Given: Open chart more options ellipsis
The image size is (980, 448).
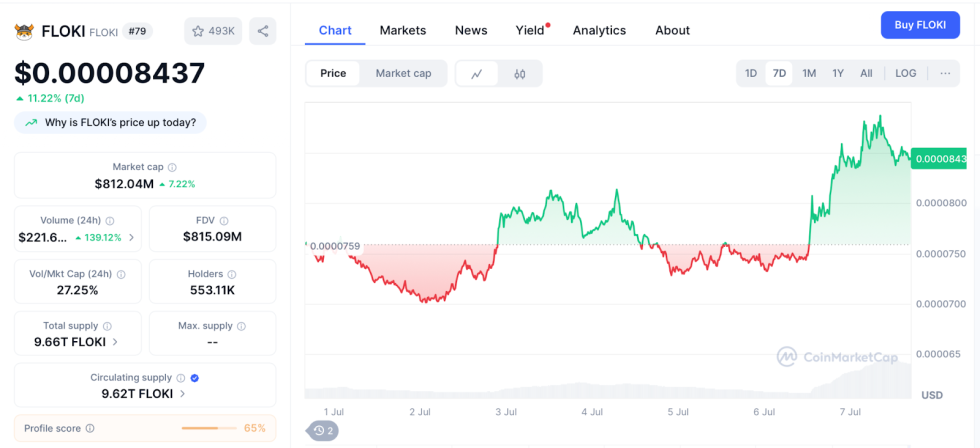Looking at the screenshot, I should (x=945, y=73).
